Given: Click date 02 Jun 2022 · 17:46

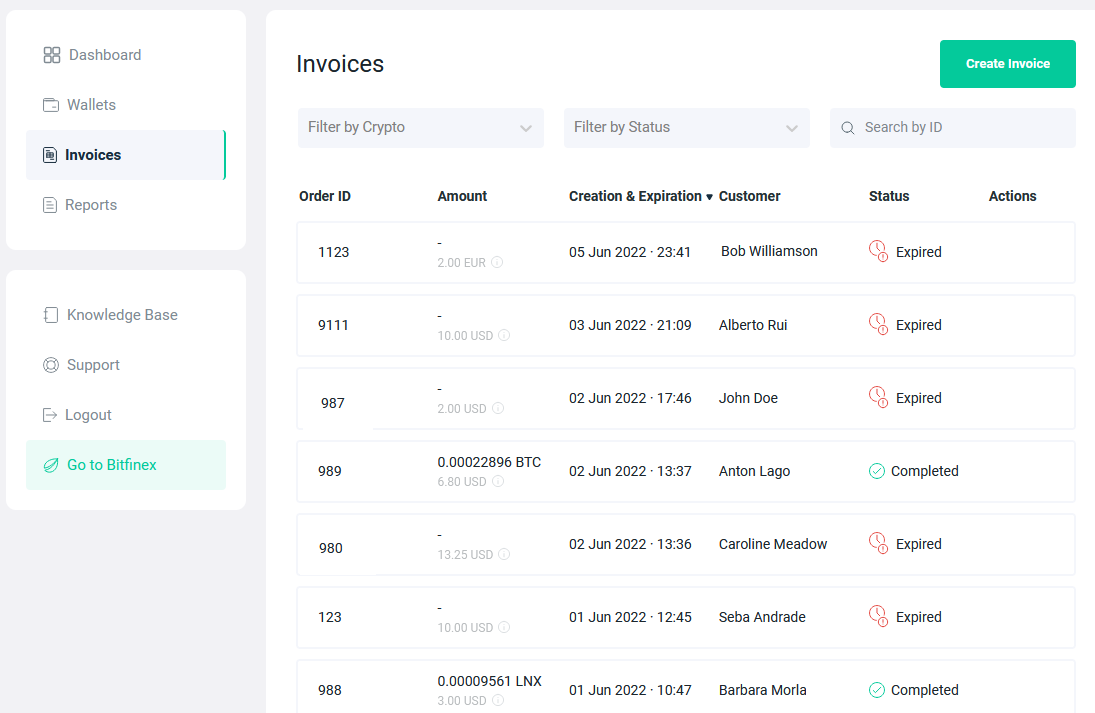Looking at the screenshot, I should point(630,398).
